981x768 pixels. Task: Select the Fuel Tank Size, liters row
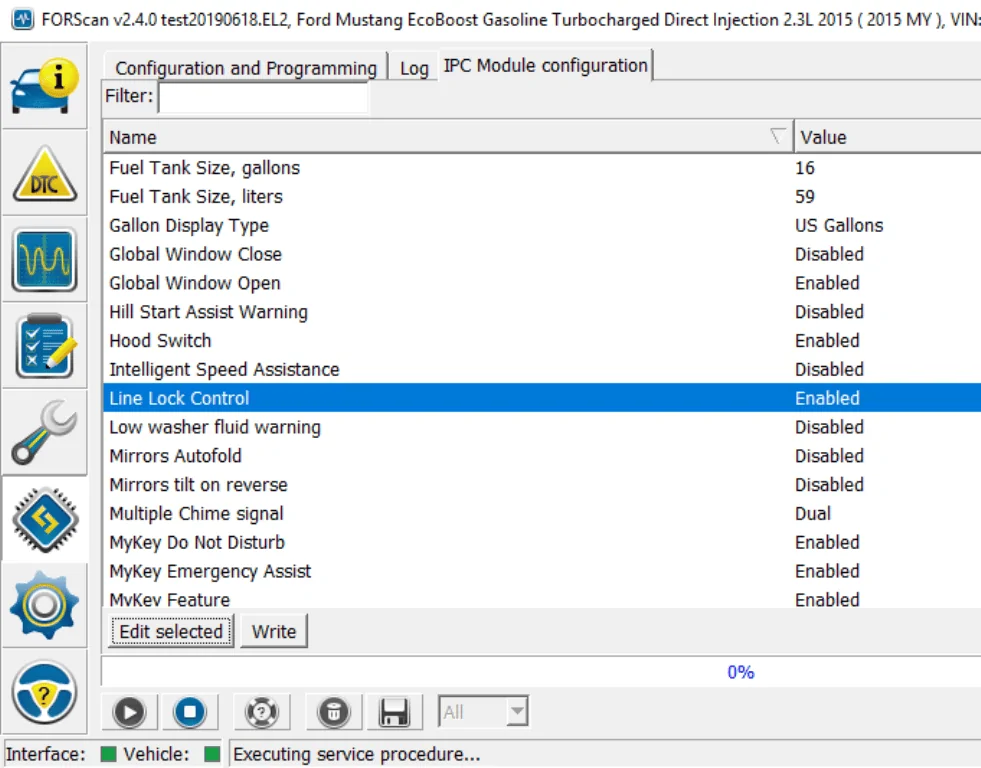(x=542, y=196)
